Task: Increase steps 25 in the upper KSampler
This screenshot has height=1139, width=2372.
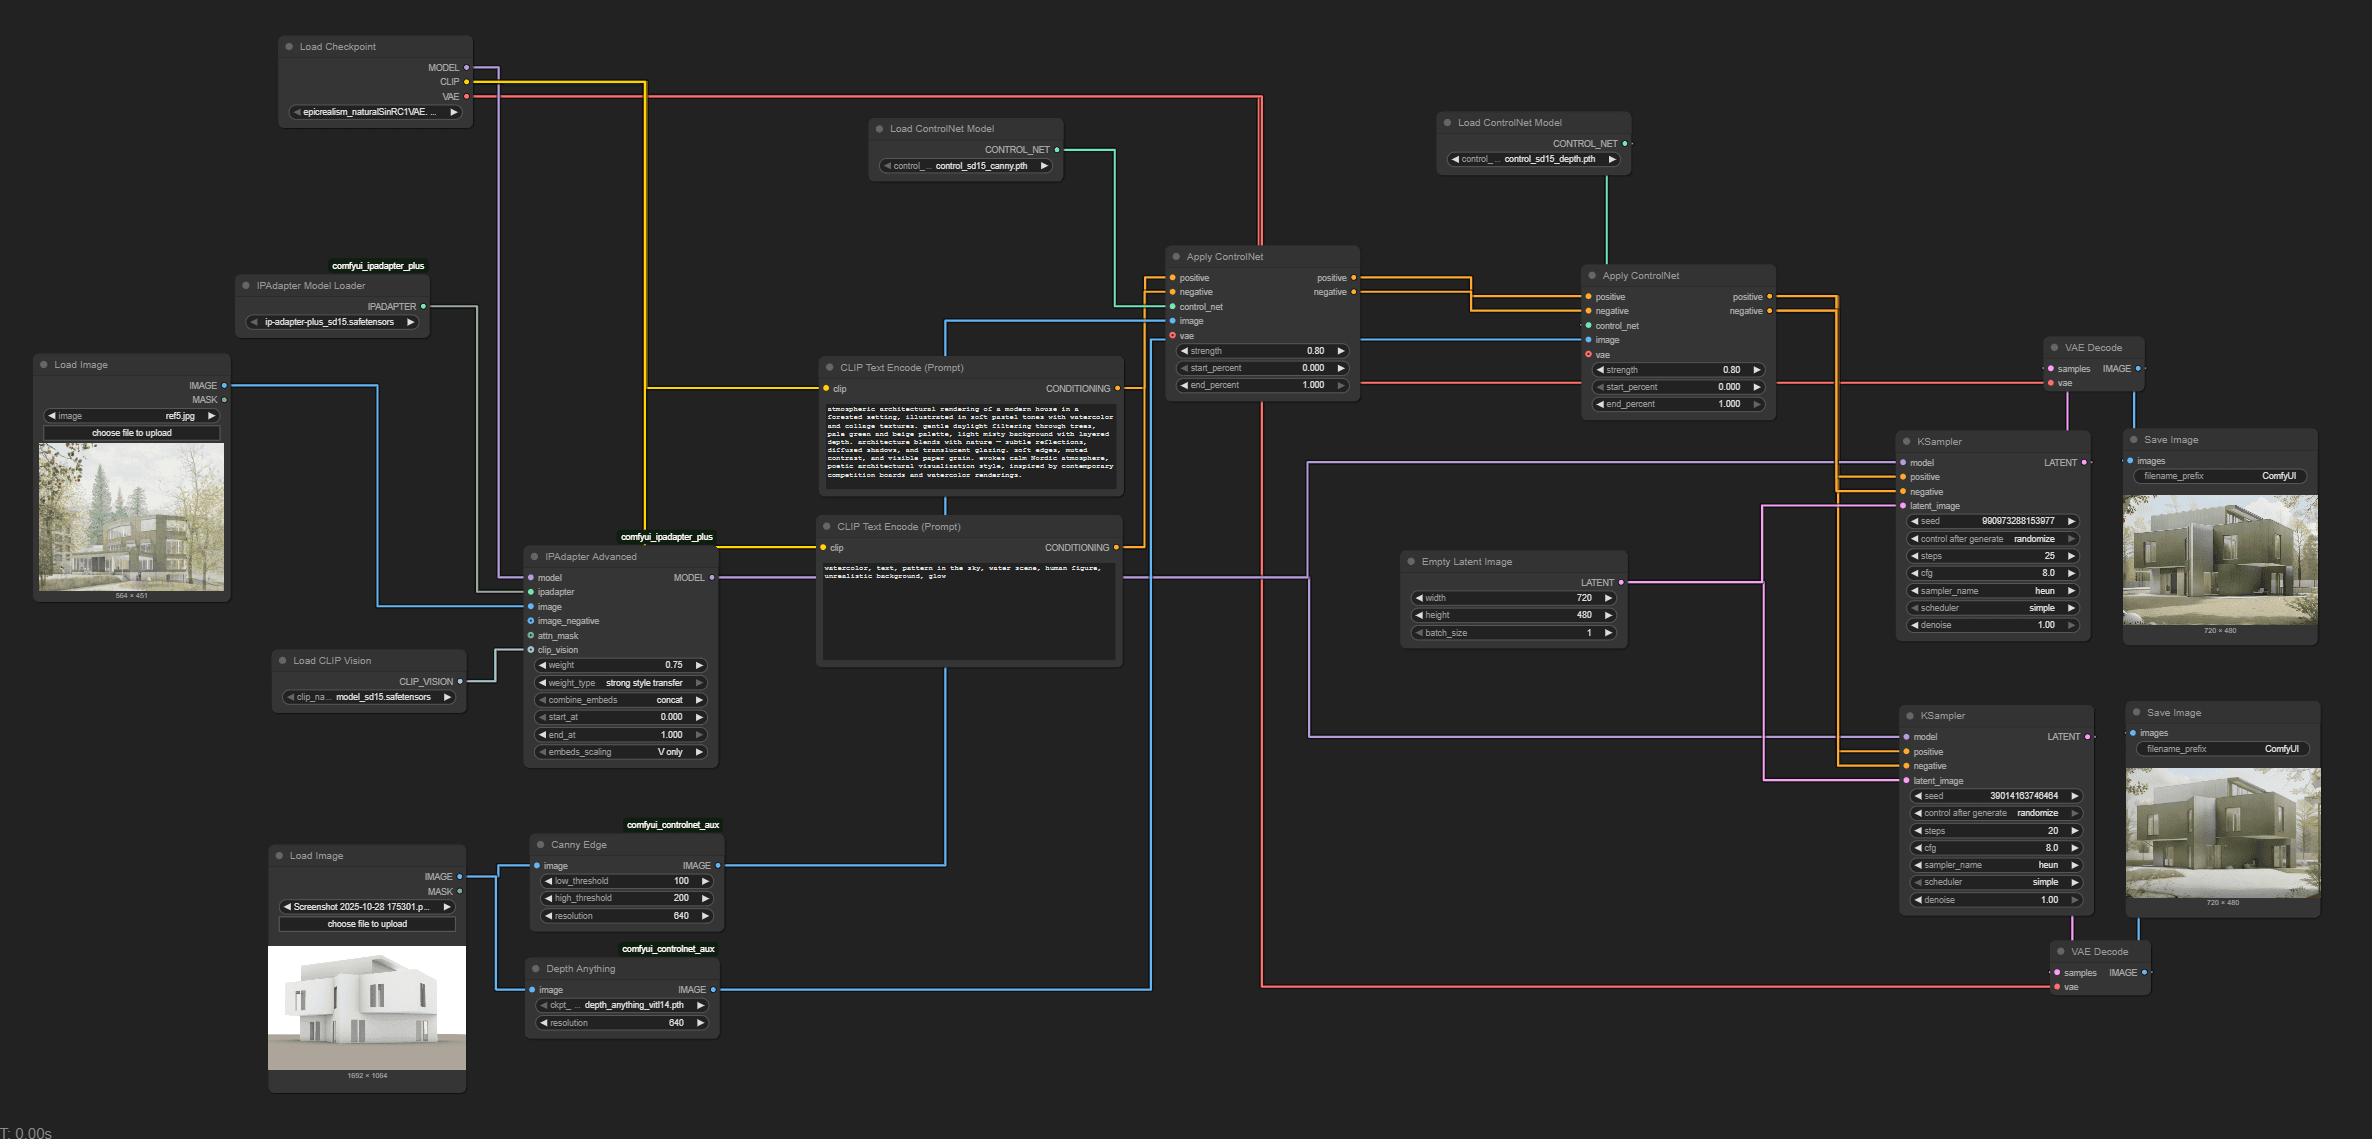Action: pyautogui.click(x=2071, y=556)
